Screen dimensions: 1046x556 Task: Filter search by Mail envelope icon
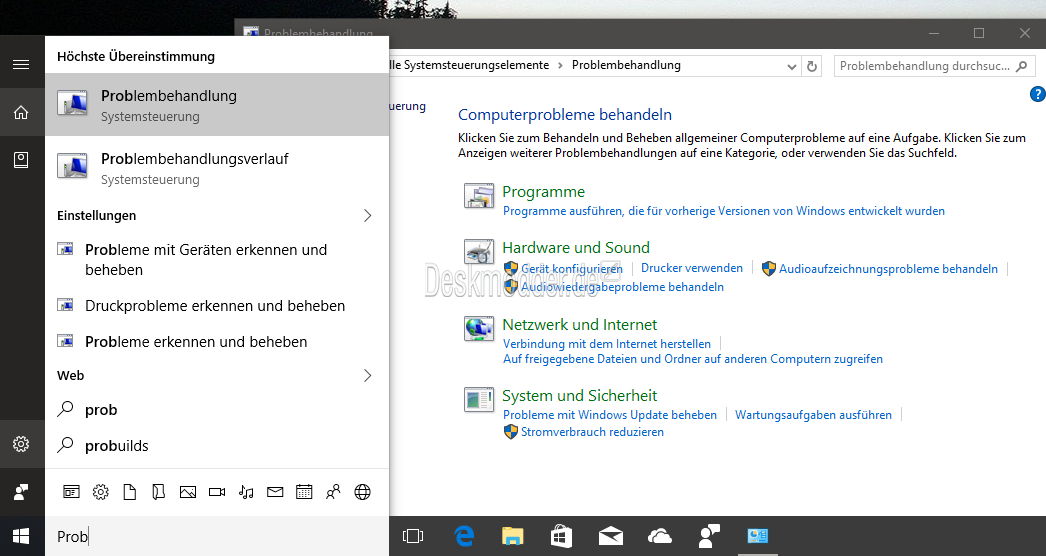(x=275, y=492)
